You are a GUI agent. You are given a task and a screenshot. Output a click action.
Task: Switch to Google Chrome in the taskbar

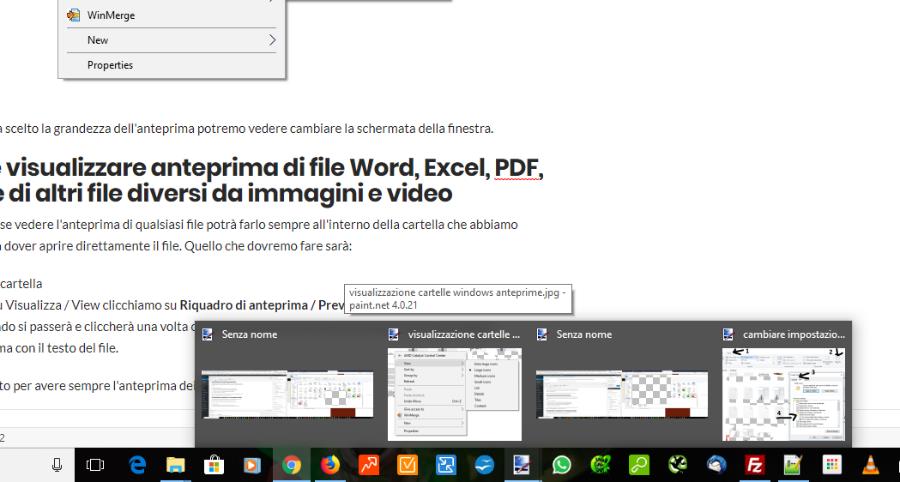click(x=290, y=464)
